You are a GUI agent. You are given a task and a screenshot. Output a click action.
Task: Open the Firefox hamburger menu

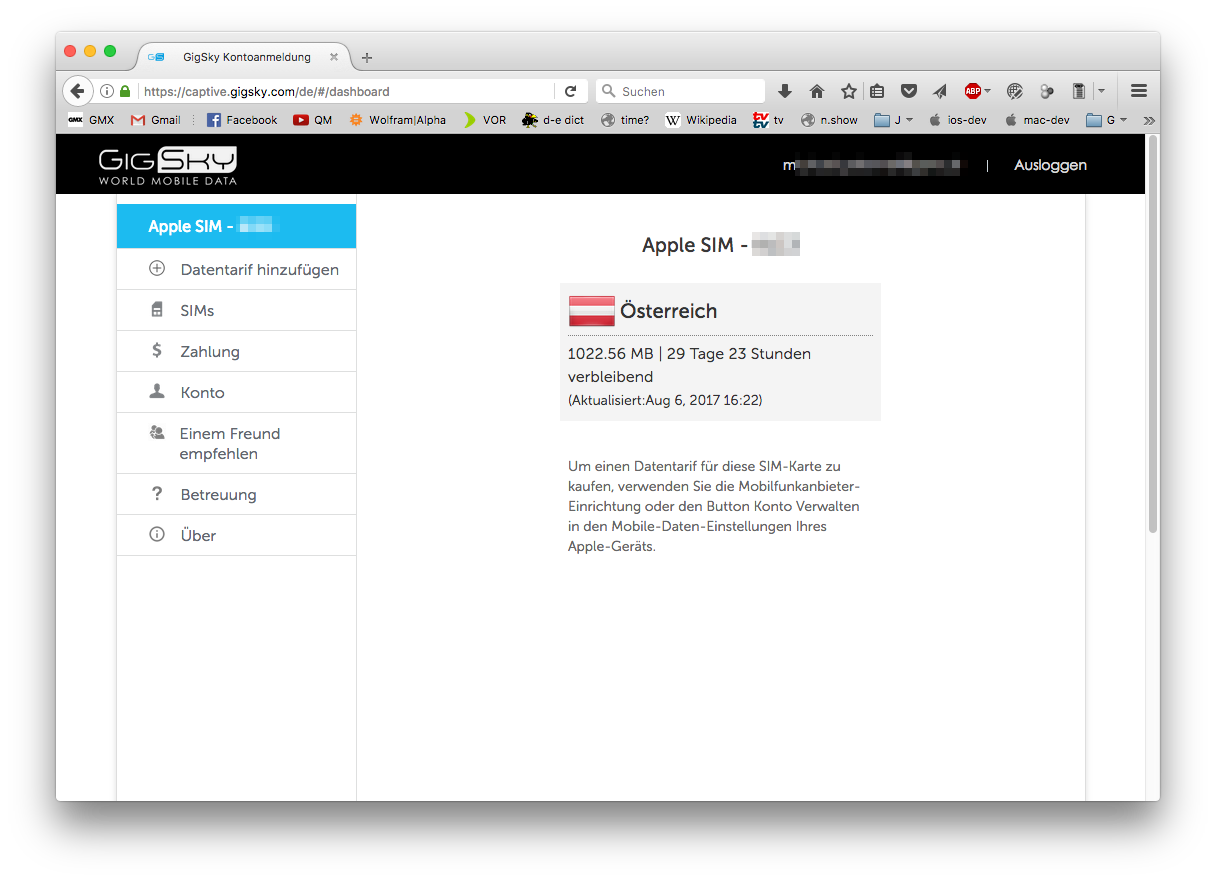1138,91
